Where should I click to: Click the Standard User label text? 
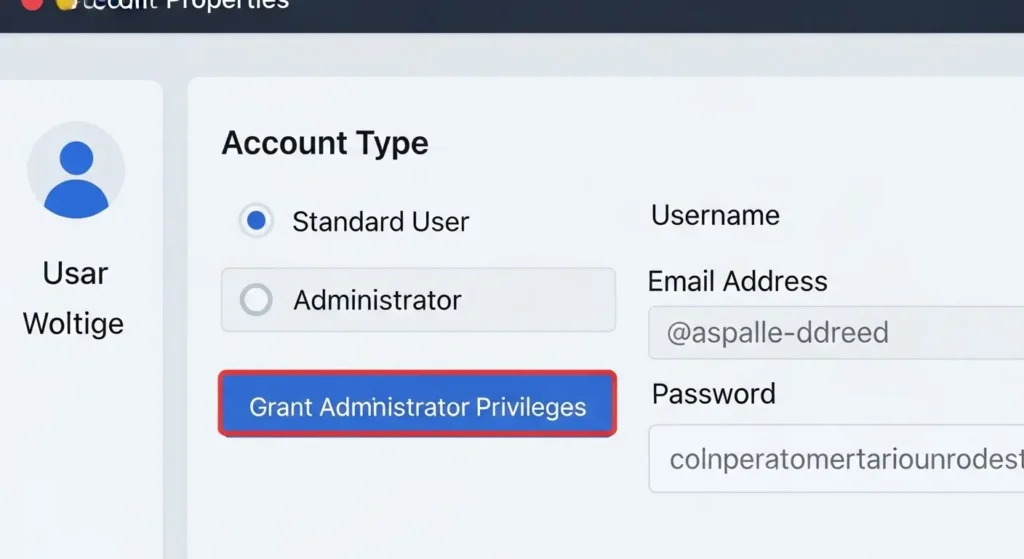(381, 222)
